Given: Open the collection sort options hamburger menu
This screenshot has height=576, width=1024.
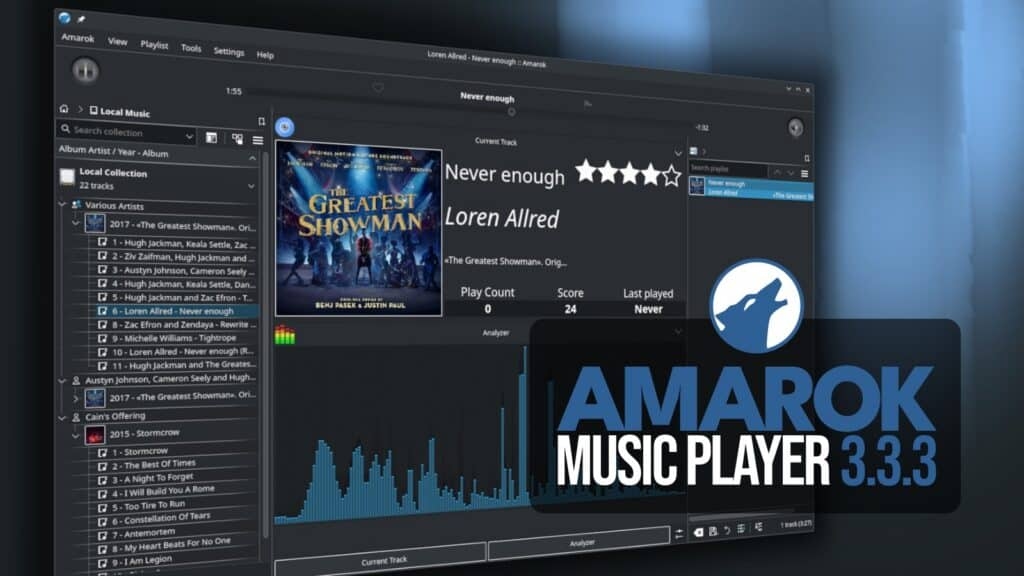Looking at the screenshot, I should 258,140.
